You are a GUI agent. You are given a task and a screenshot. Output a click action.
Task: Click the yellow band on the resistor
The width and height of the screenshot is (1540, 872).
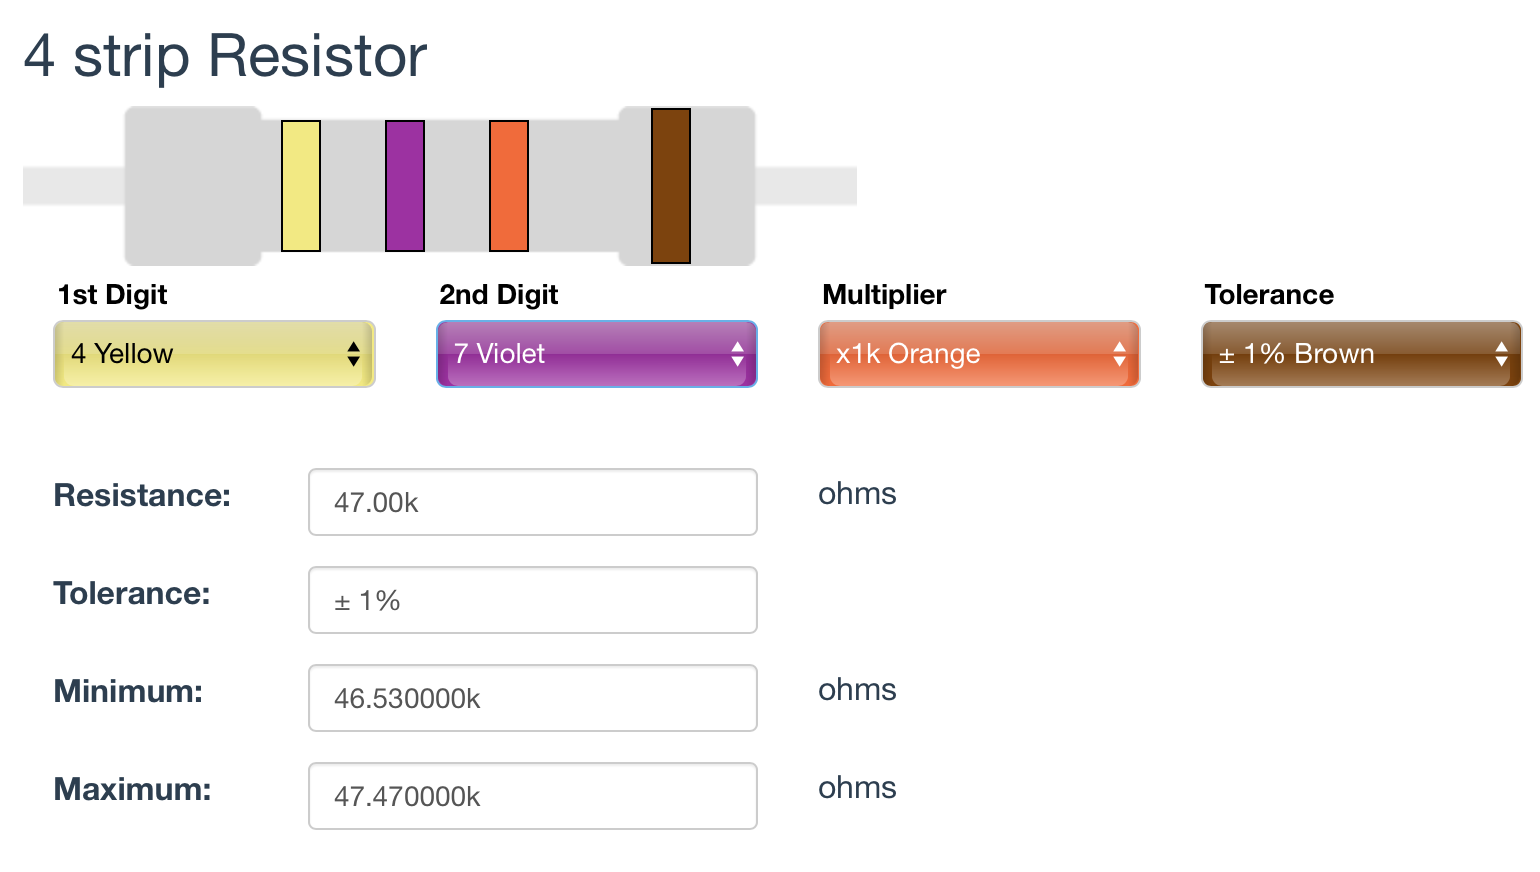pyautogui.click(x=301, y=186)
